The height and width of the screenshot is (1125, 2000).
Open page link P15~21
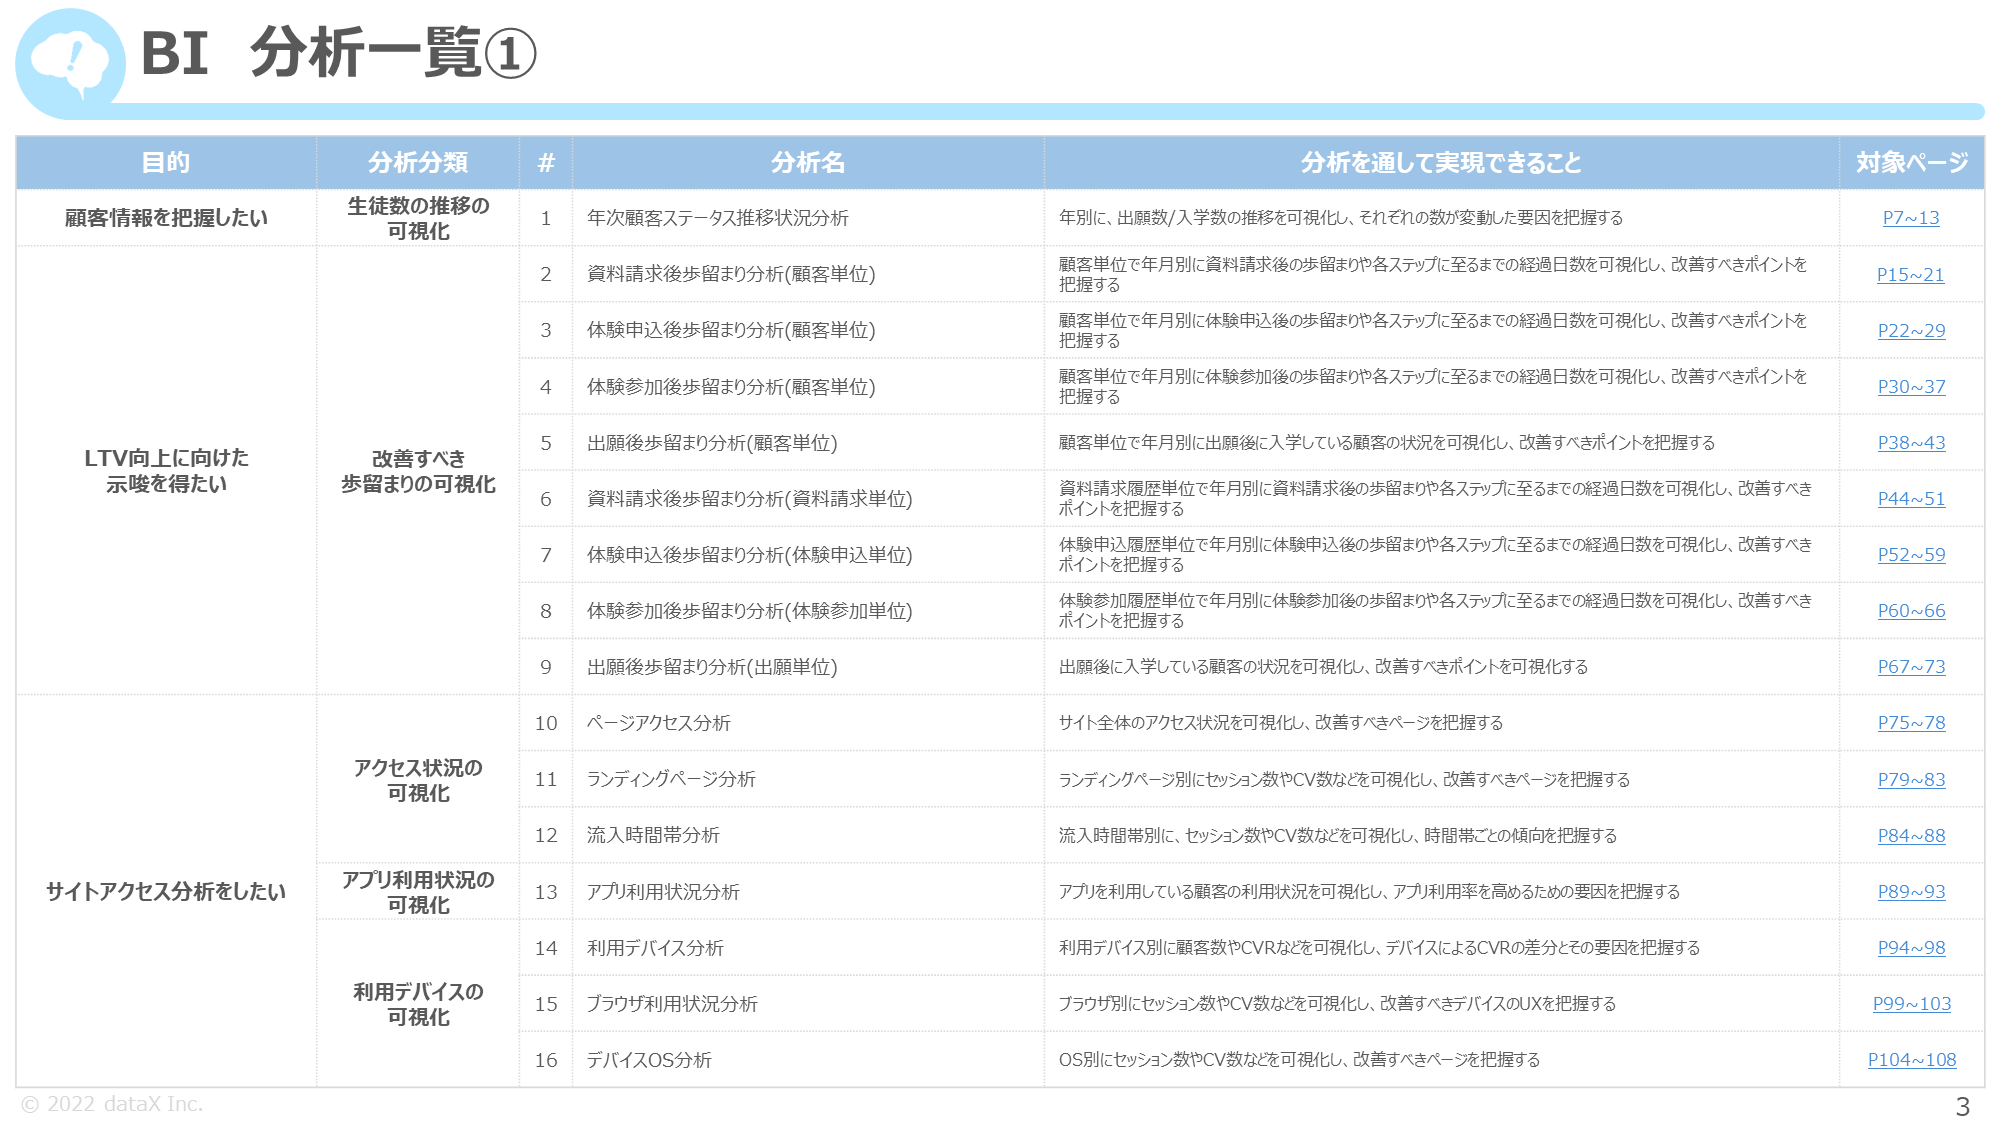pos(1910,274)
